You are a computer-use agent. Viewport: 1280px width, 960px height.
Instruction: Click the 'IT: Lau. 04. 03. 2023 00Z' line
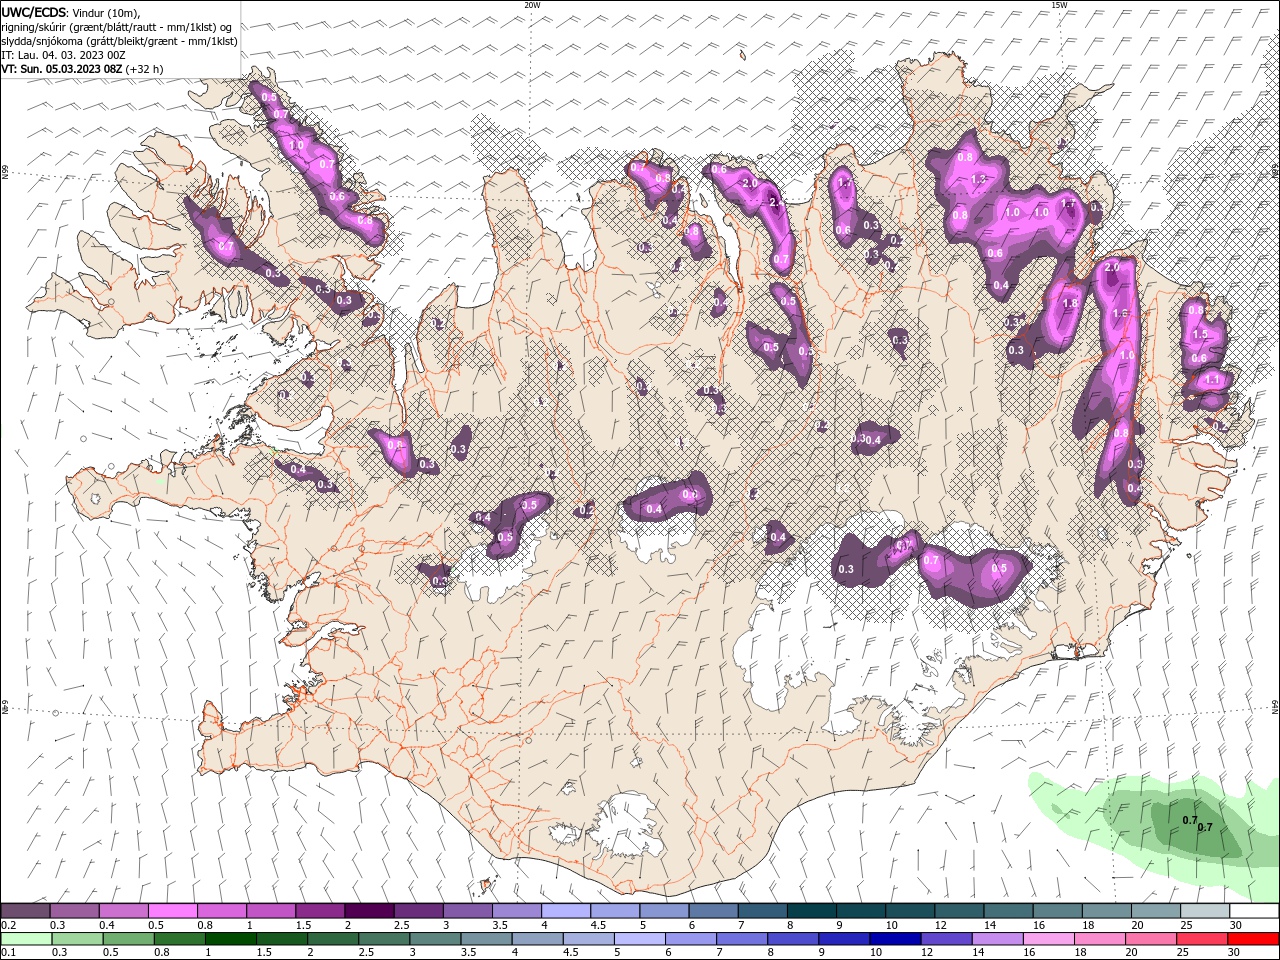[x=62, y=55]
